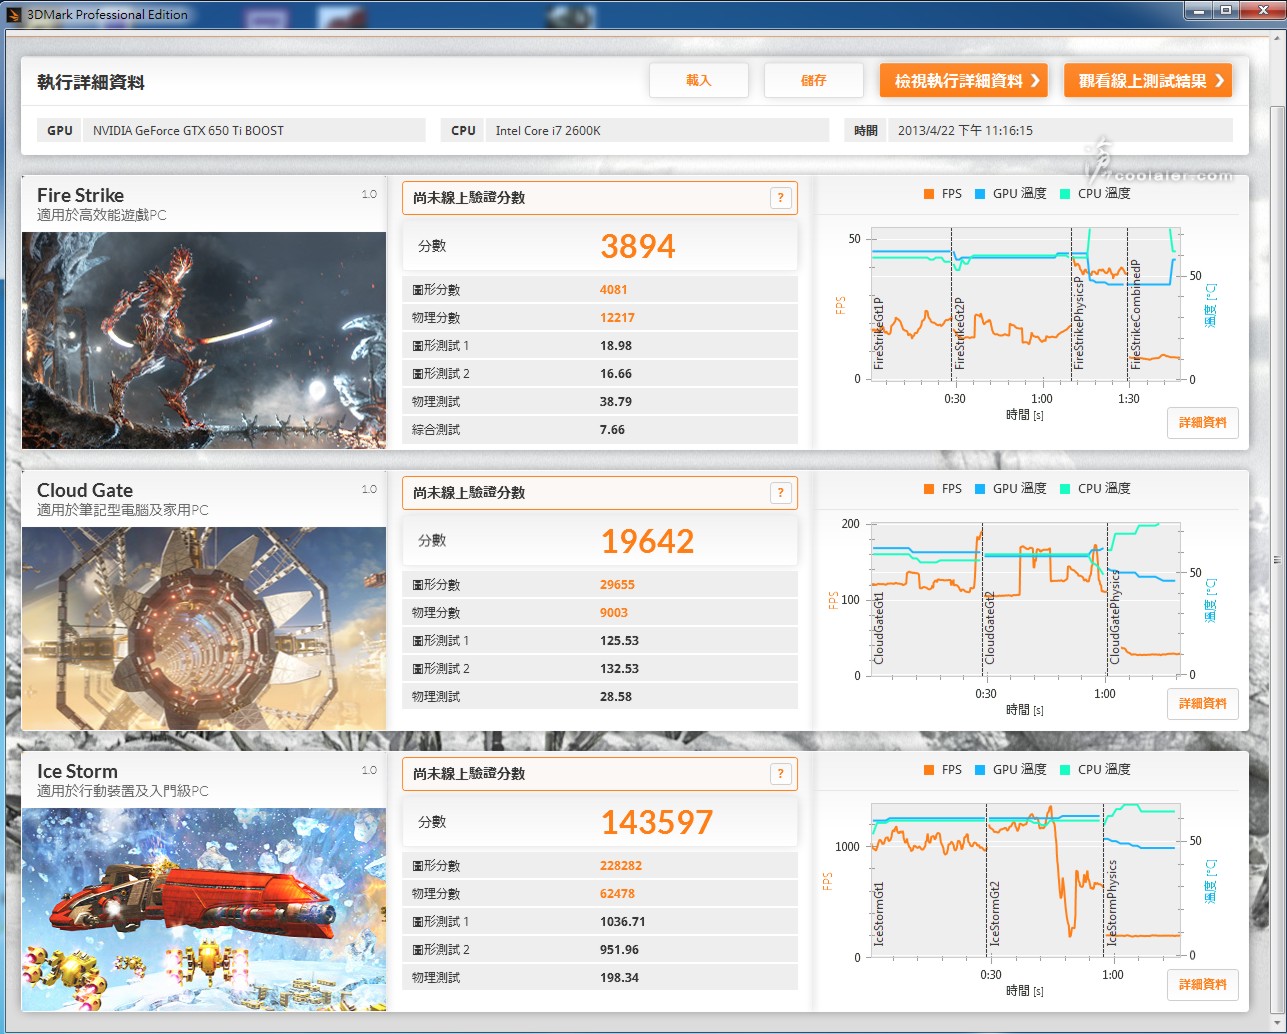Click the Fire Strike help question mark
The height and width of the screenshot is (1034, 1287).
780,198
